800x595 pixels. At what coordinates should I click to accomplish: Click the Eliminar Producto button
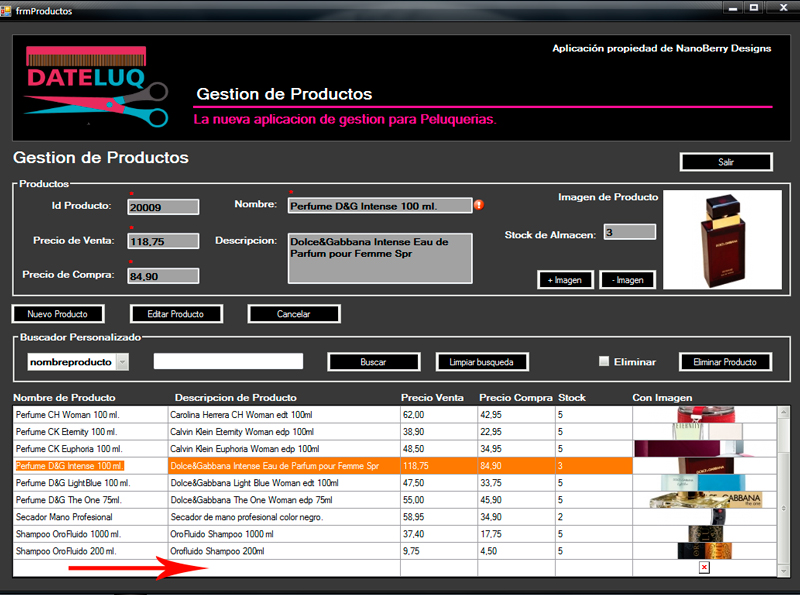click(725, 362)
